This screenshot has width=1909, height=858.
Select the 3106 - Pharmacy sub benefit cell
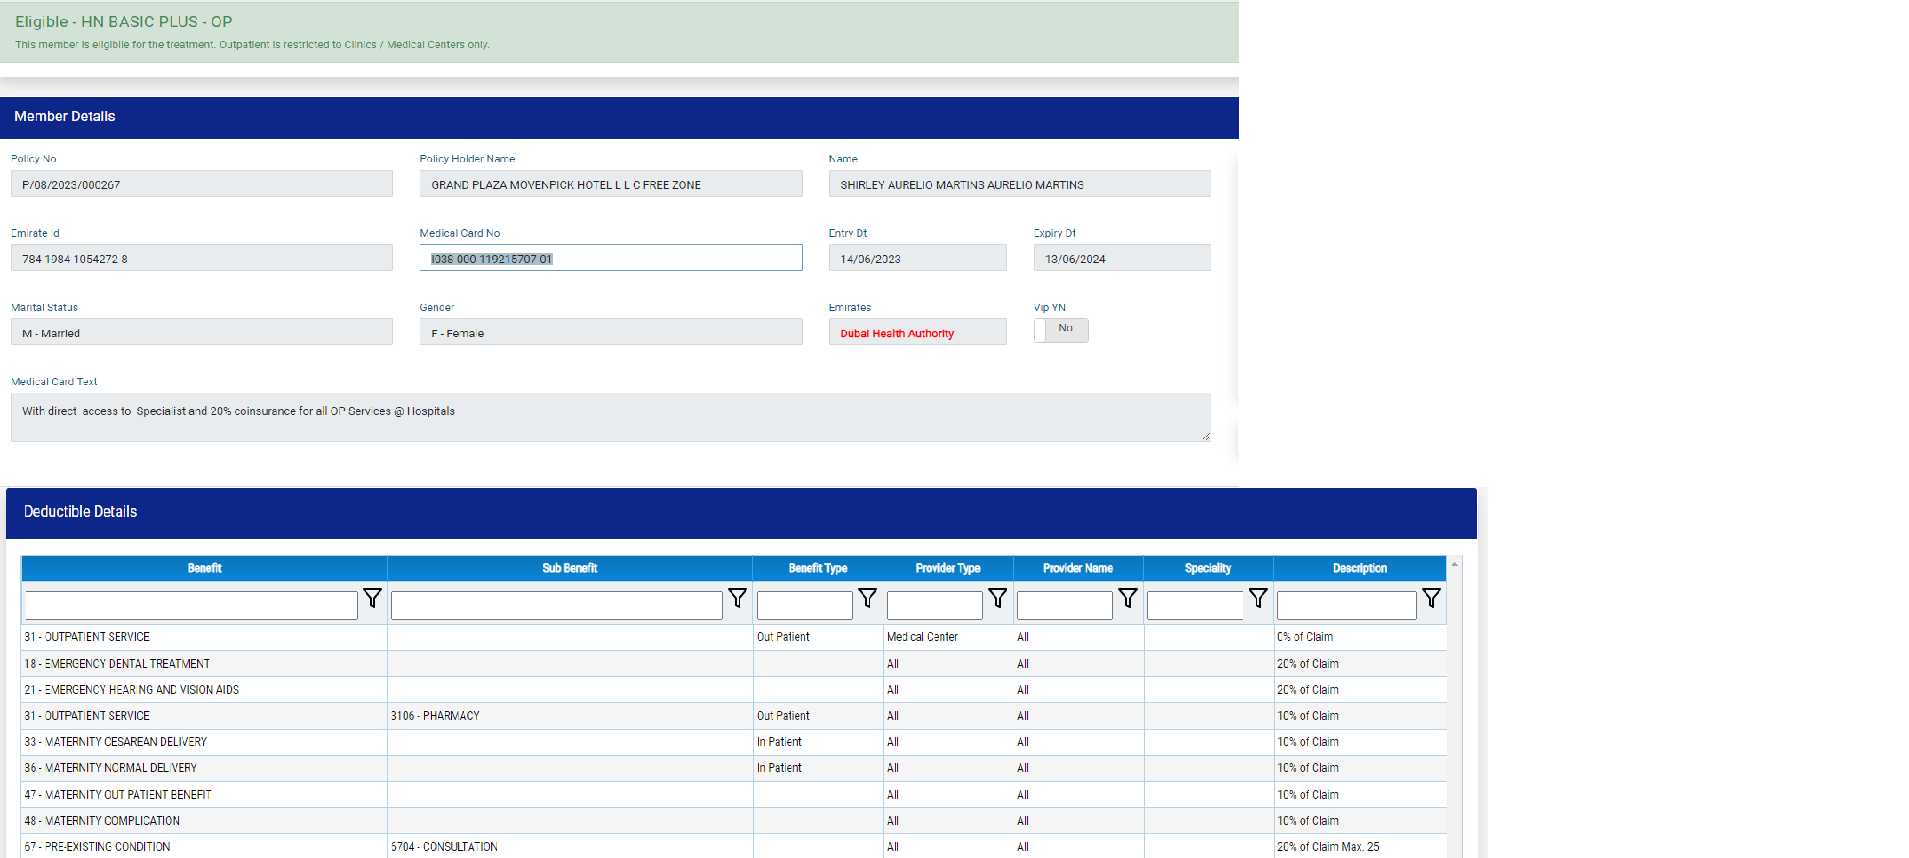tap(435, 716)
